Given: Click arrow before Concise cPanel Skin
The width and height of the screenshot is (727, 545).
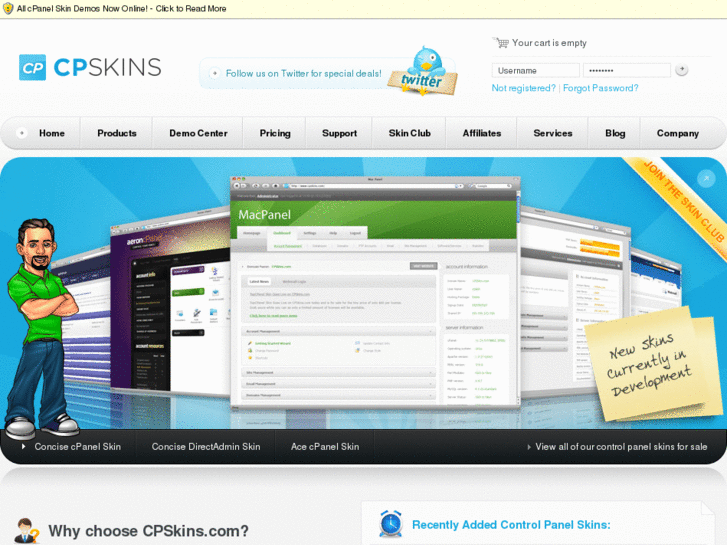Looking at the screenshot, I should click(x=24, y=447).
